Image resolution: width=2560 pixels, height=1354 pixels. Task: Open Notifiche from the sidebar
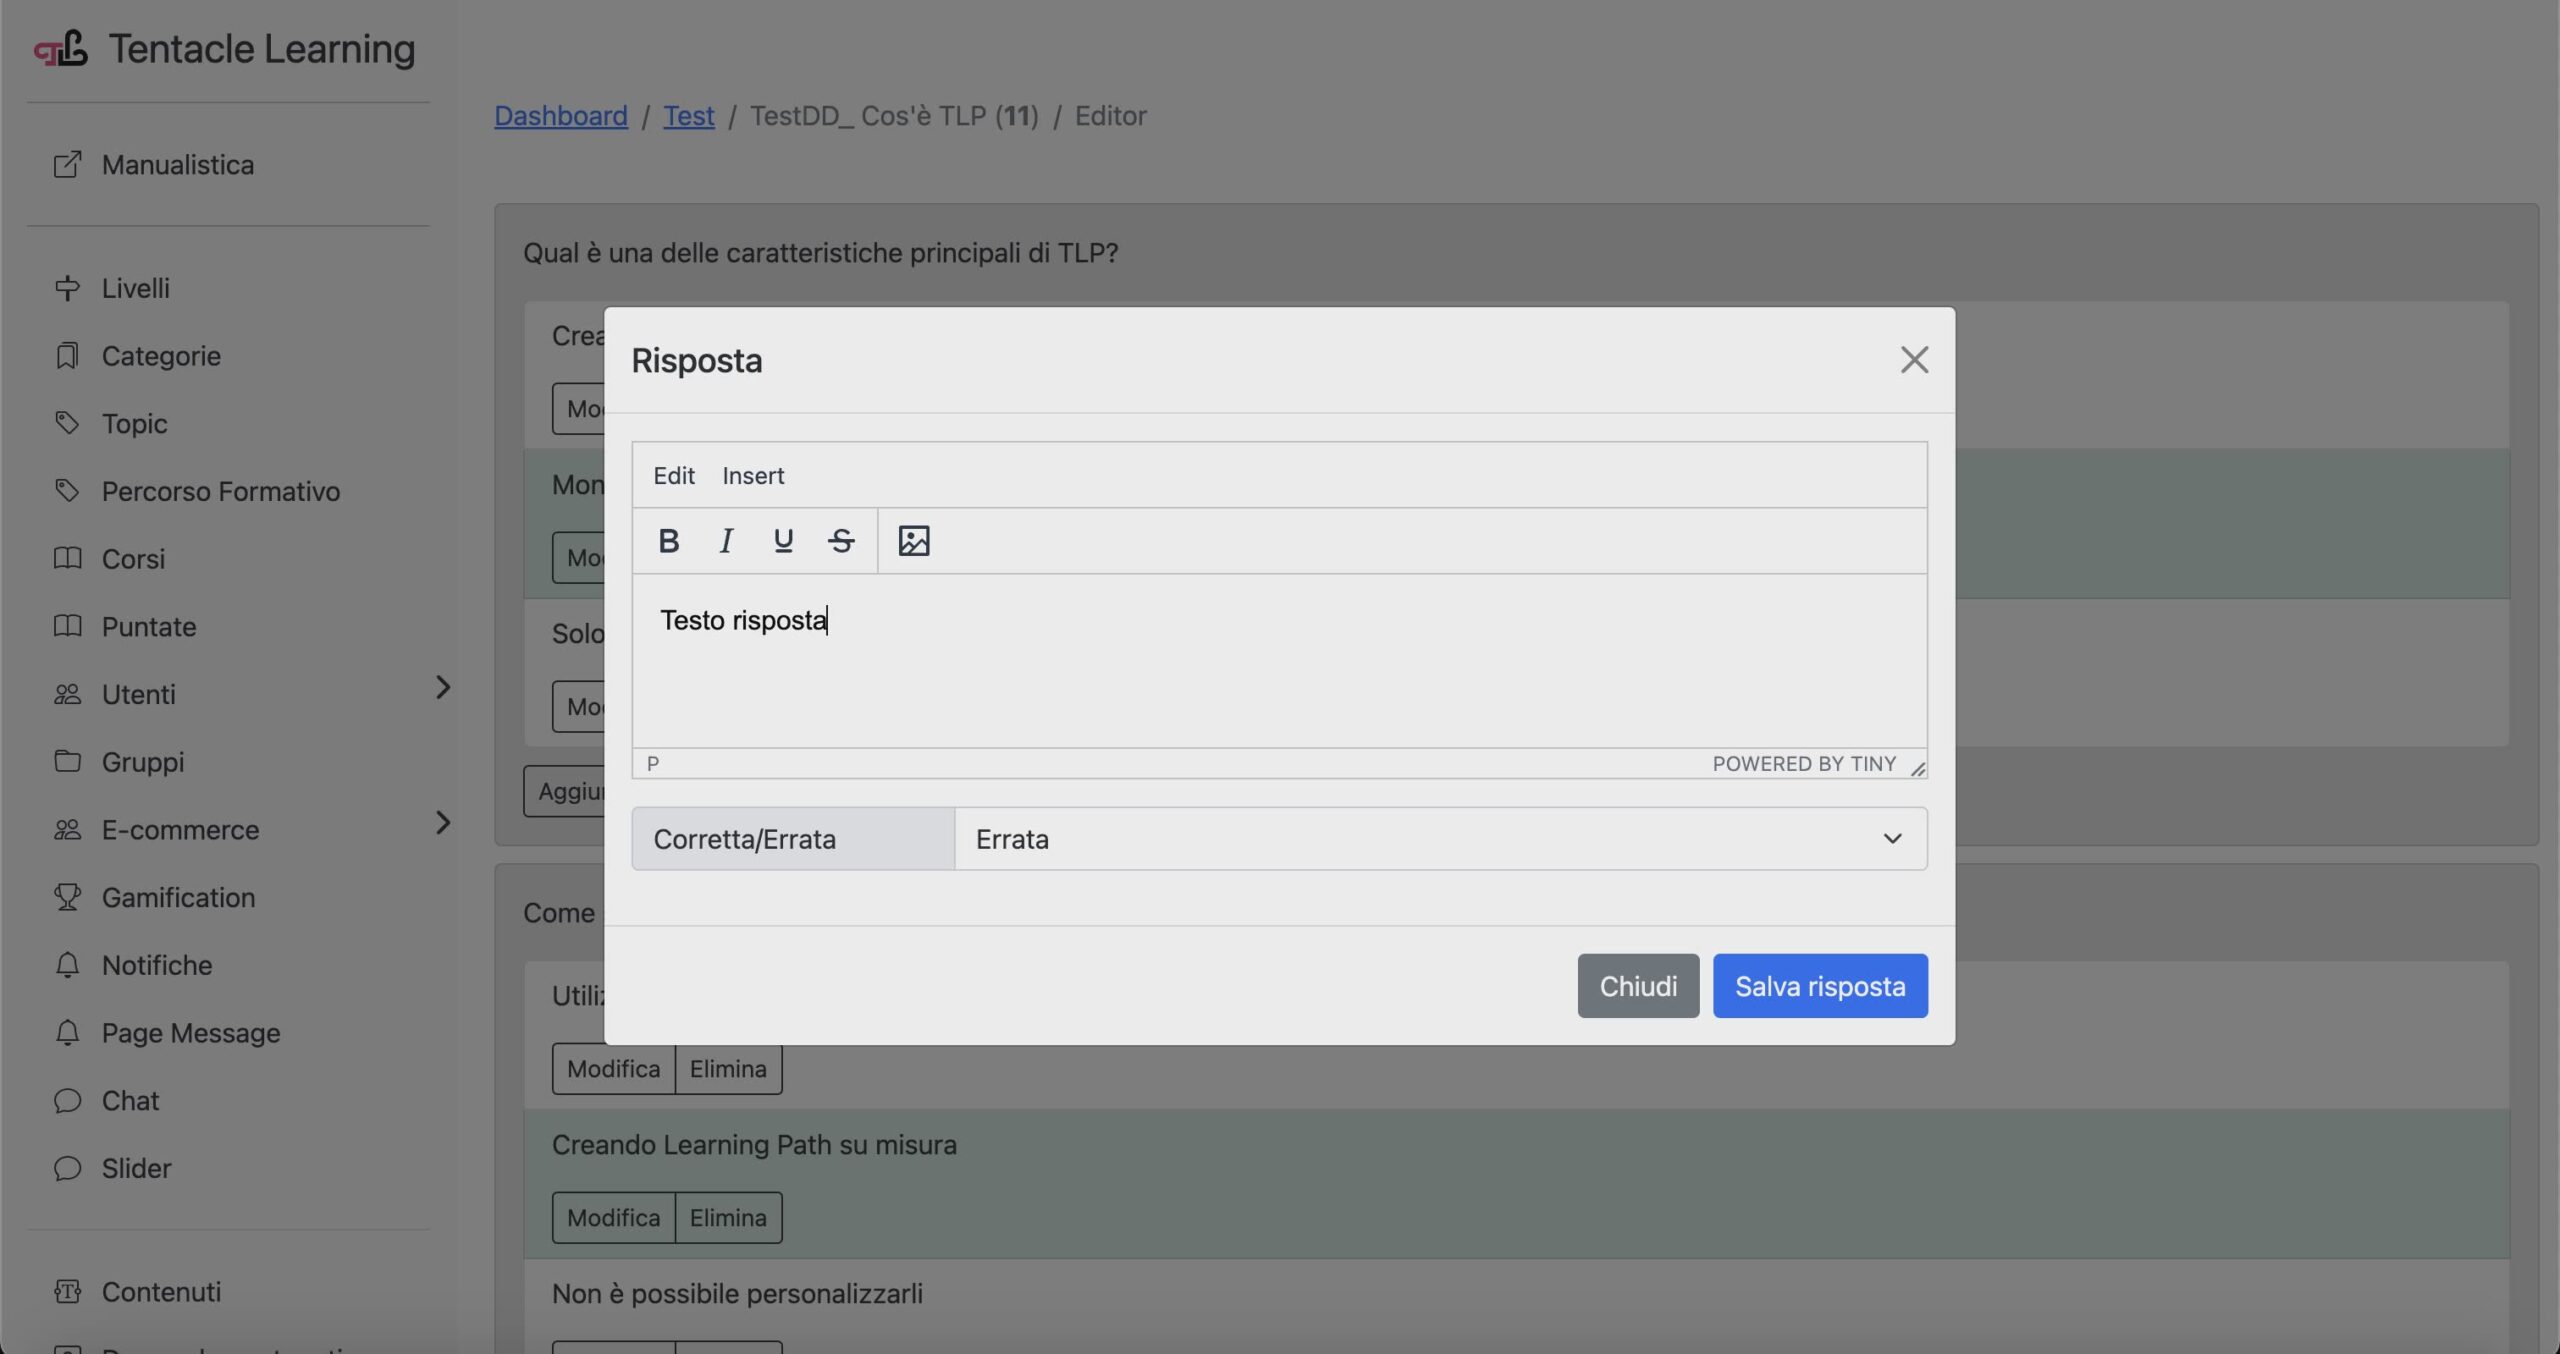pyautogui.click(x=157, y=965)
